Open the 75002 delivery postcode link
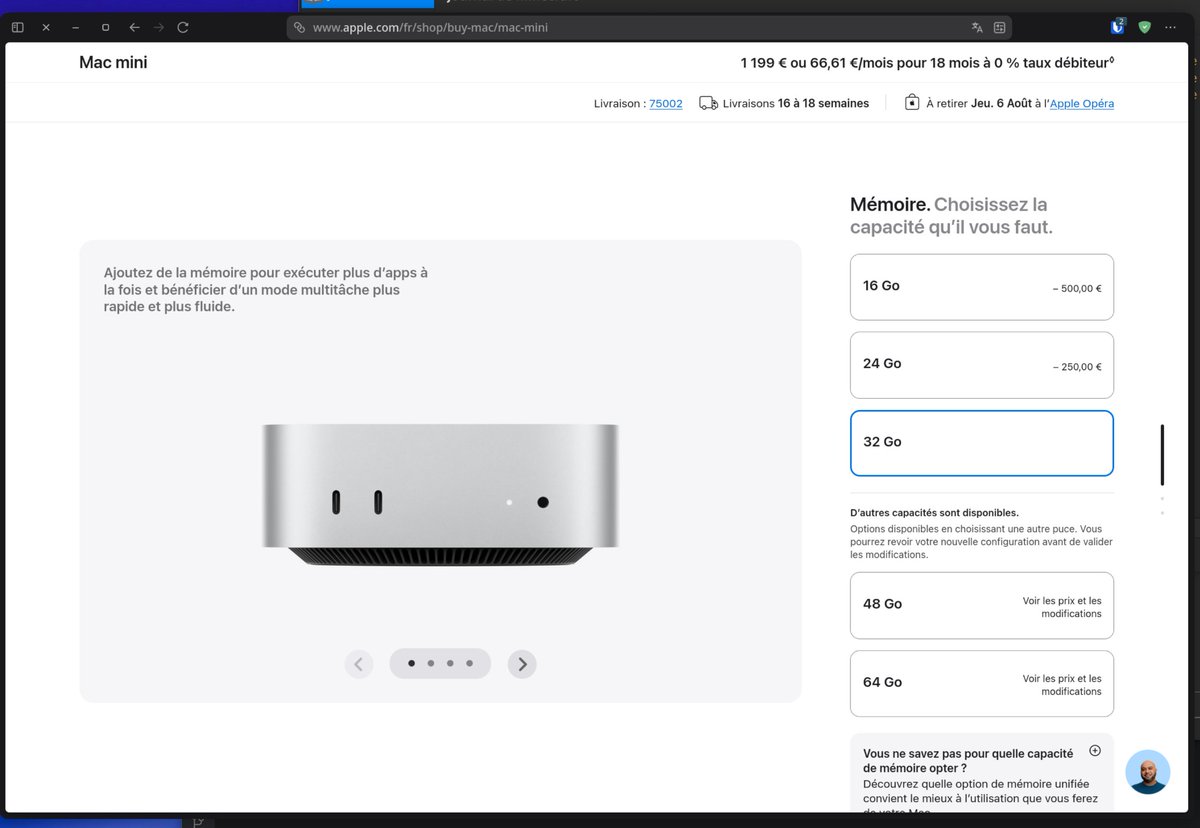 [x=666, y=103]
